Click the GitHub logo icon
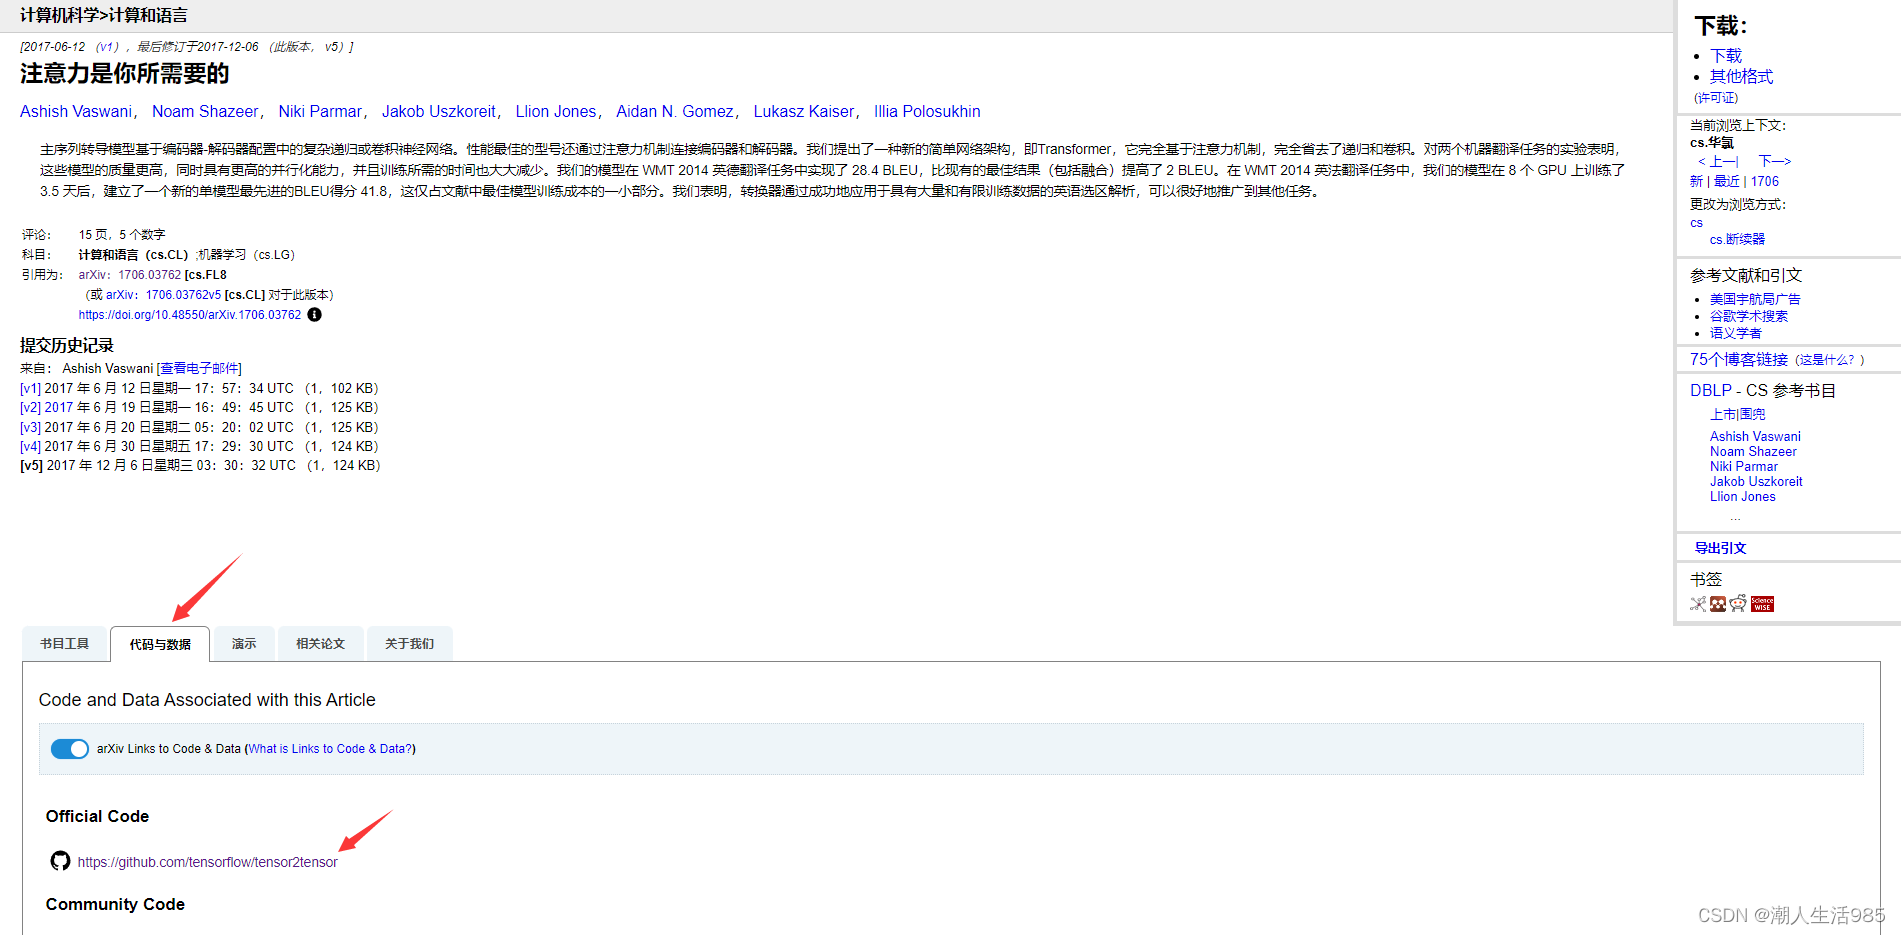 60,861
